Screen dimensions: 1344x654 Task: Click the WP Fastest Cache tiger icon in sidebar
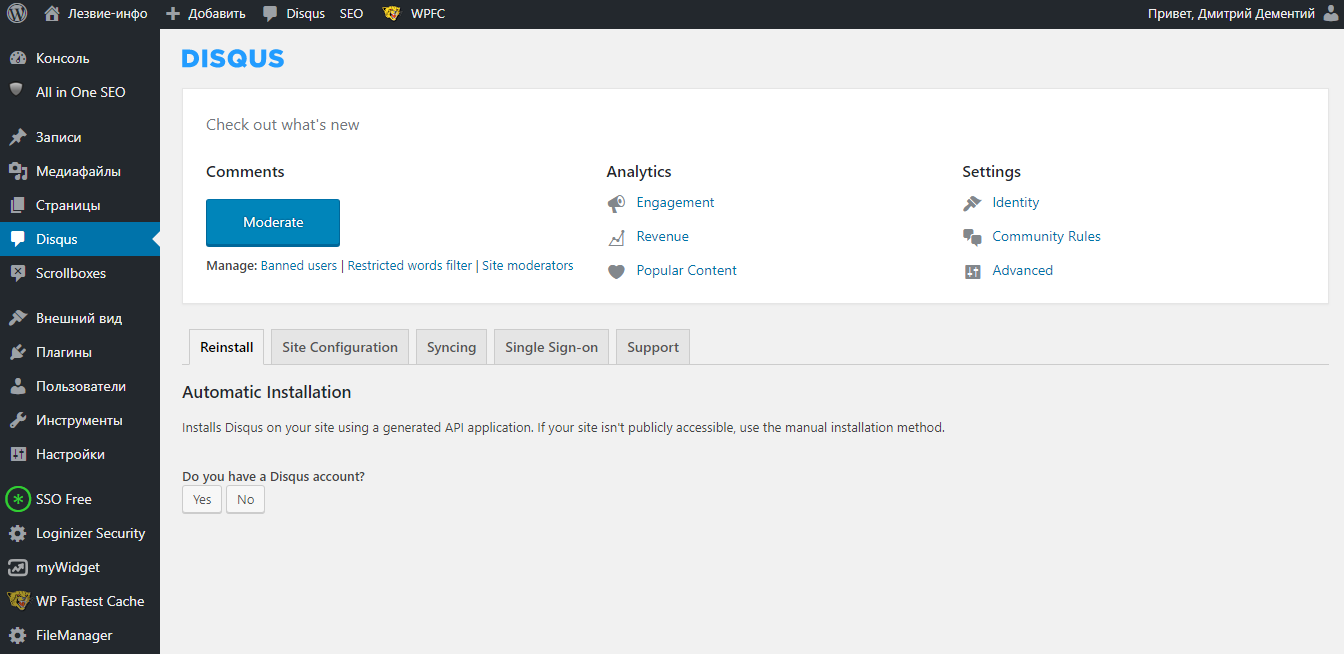(x=18, y=601)
